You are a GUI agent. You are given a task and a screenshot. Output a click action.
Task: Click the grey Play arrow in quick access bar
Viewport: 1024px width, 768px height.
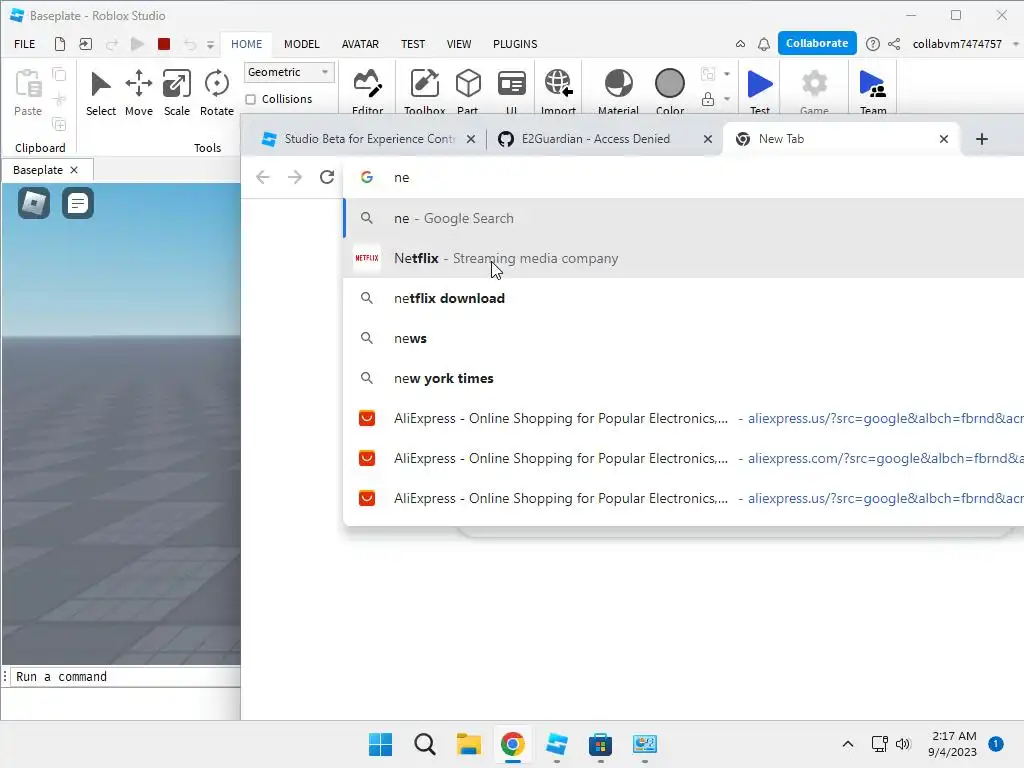pos(137,44)
